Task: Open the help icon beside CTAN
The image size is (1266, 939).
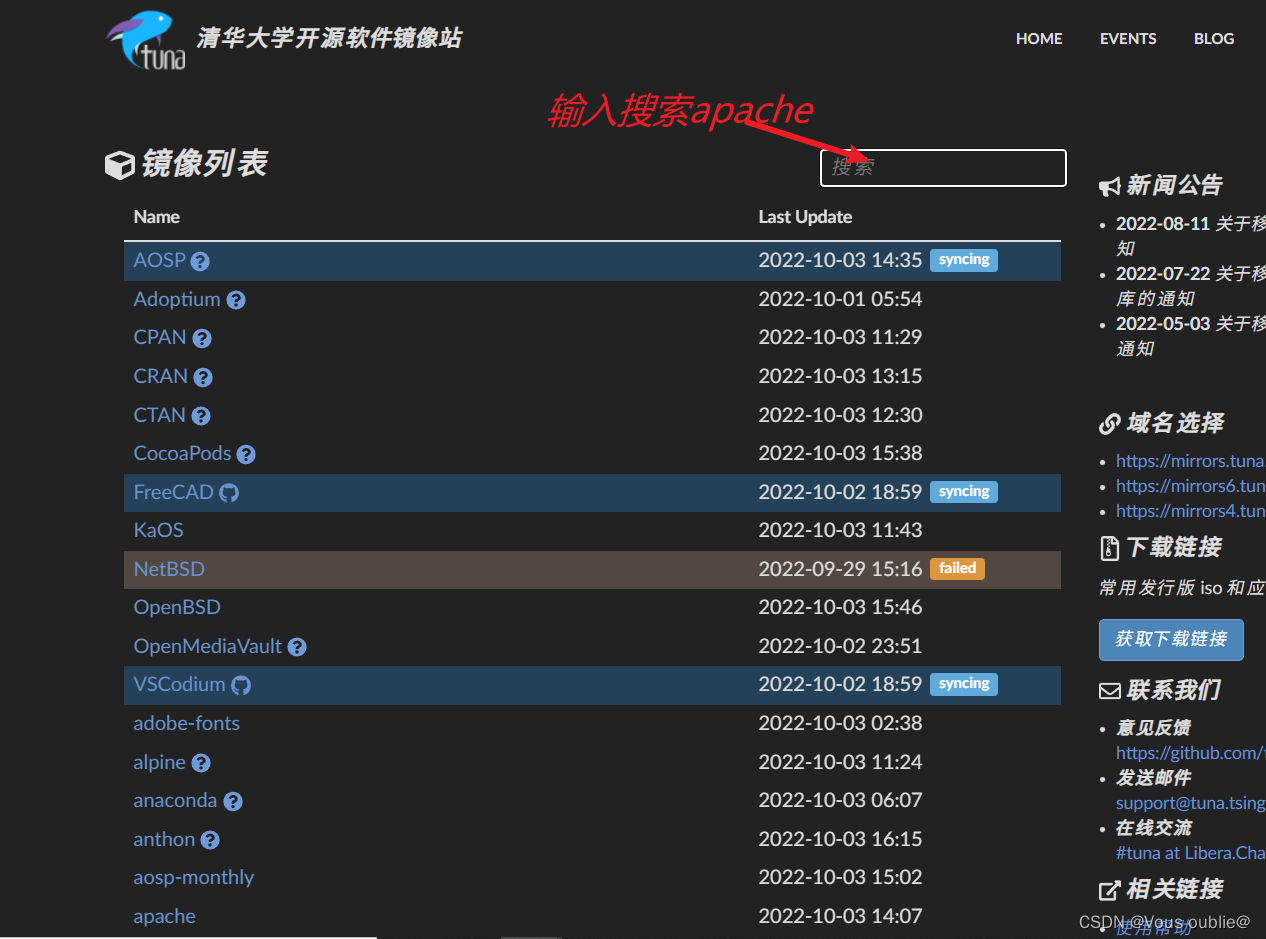Action: [201, 416]
